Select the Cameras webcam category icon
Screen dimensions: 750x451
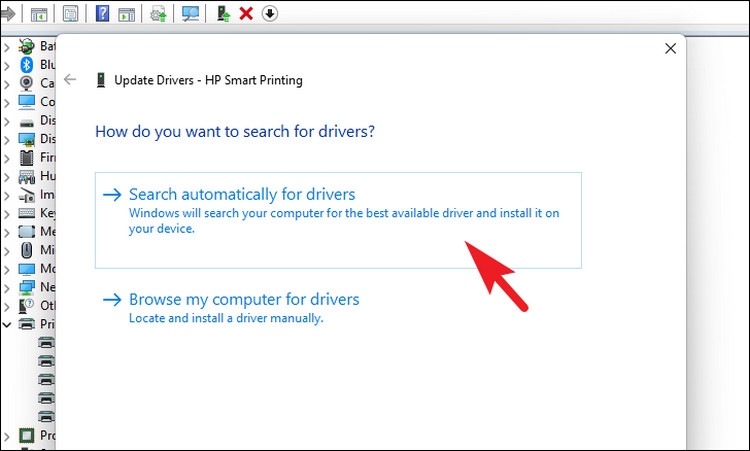coord(27,83)
